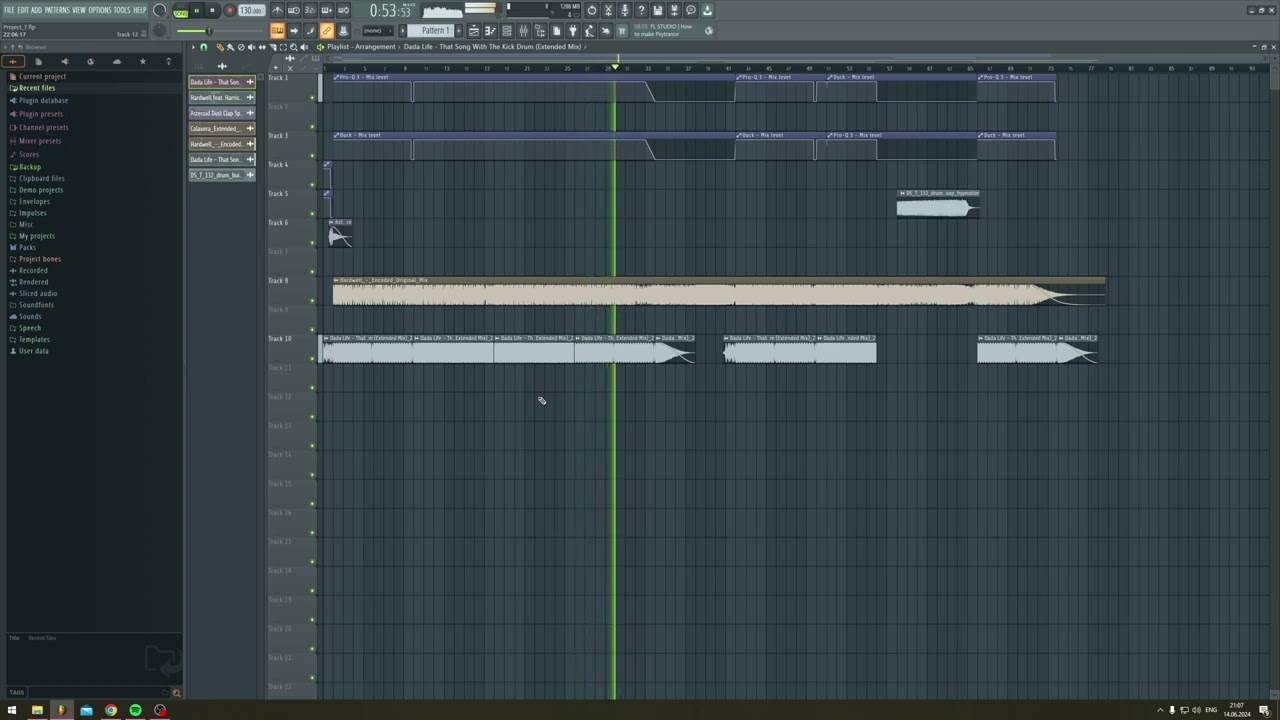Select the mute tool in playlist toolbar

click(x=251, y=47)
